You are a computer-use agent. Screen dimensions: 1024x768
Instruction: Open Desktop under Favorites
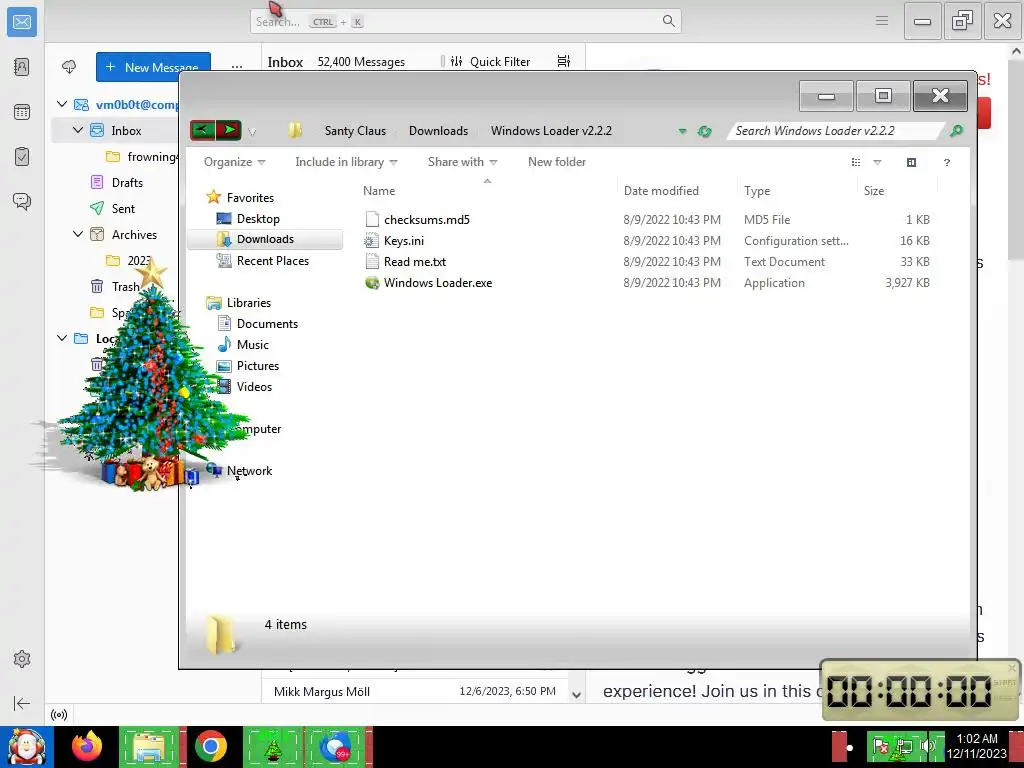pyautogui.click(x=258, y=219)
